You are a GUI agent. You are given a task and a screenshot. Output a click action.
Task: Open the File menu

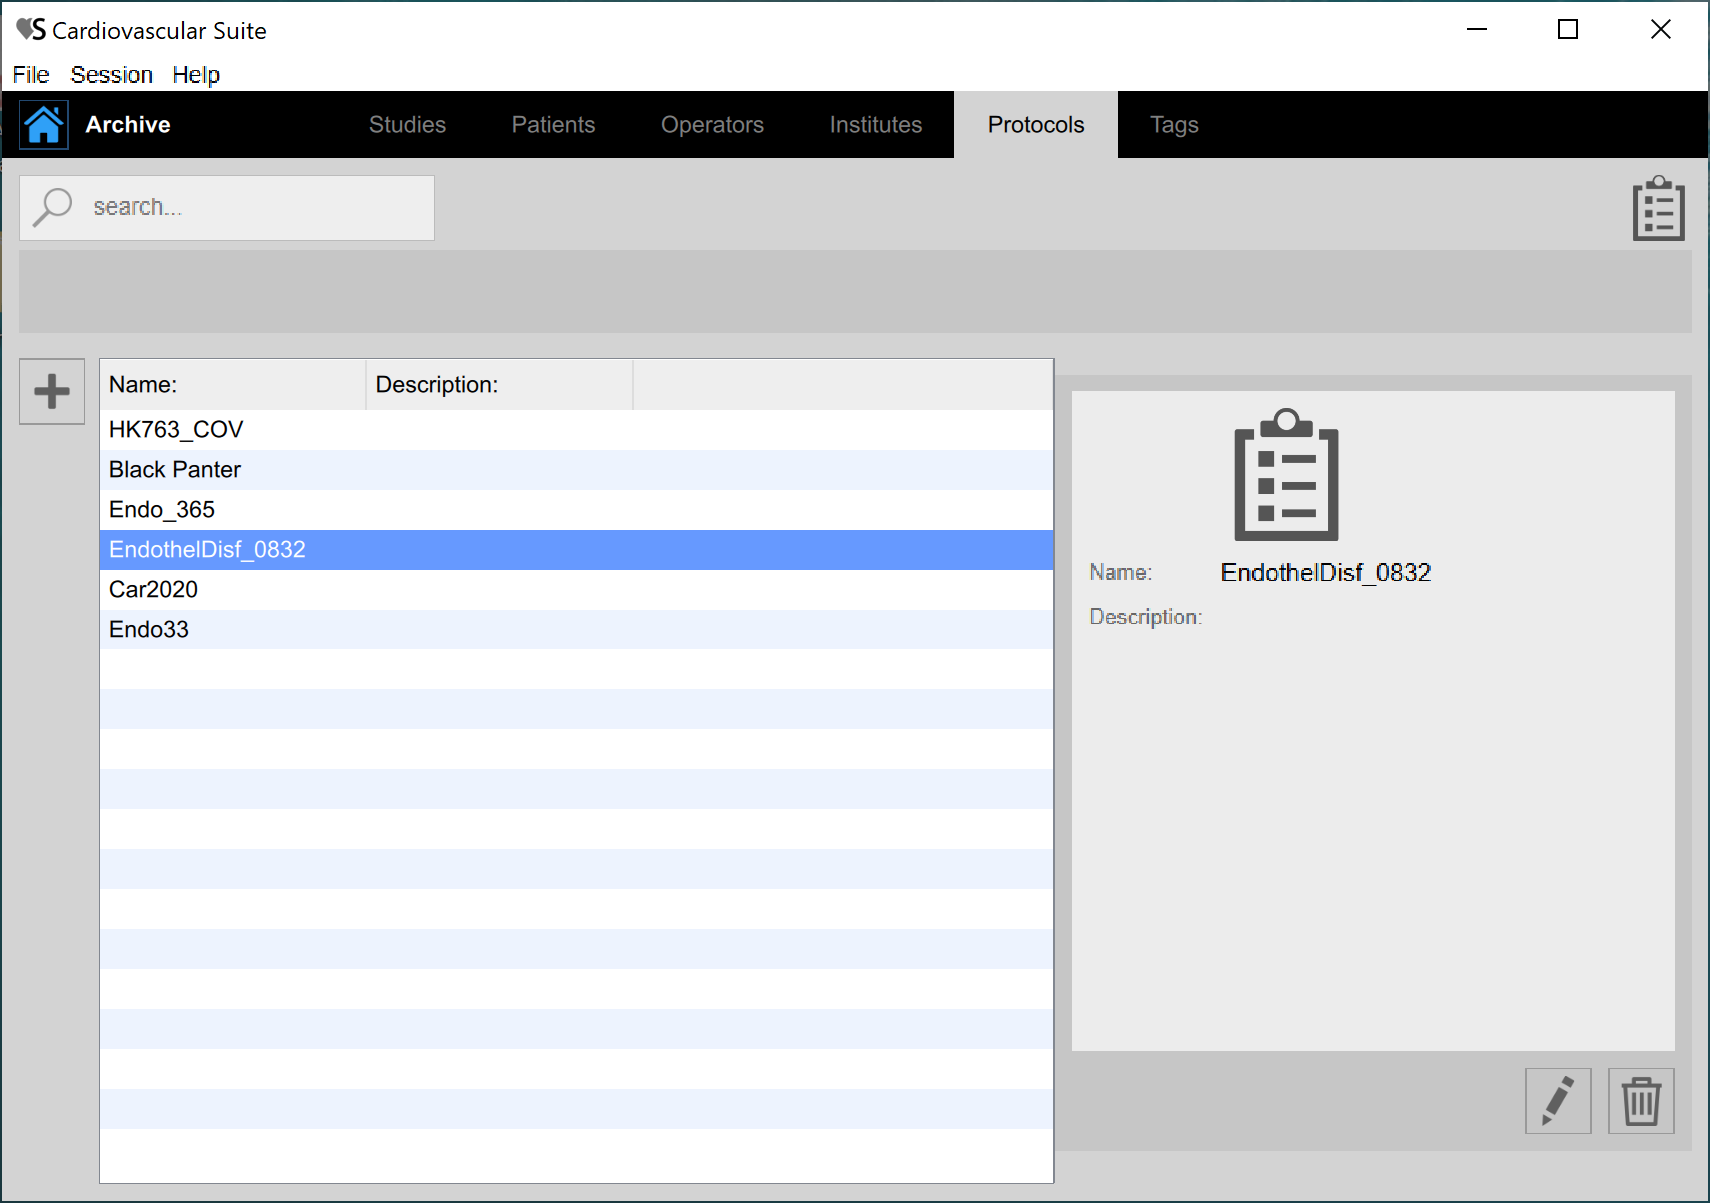pos(31,75)
